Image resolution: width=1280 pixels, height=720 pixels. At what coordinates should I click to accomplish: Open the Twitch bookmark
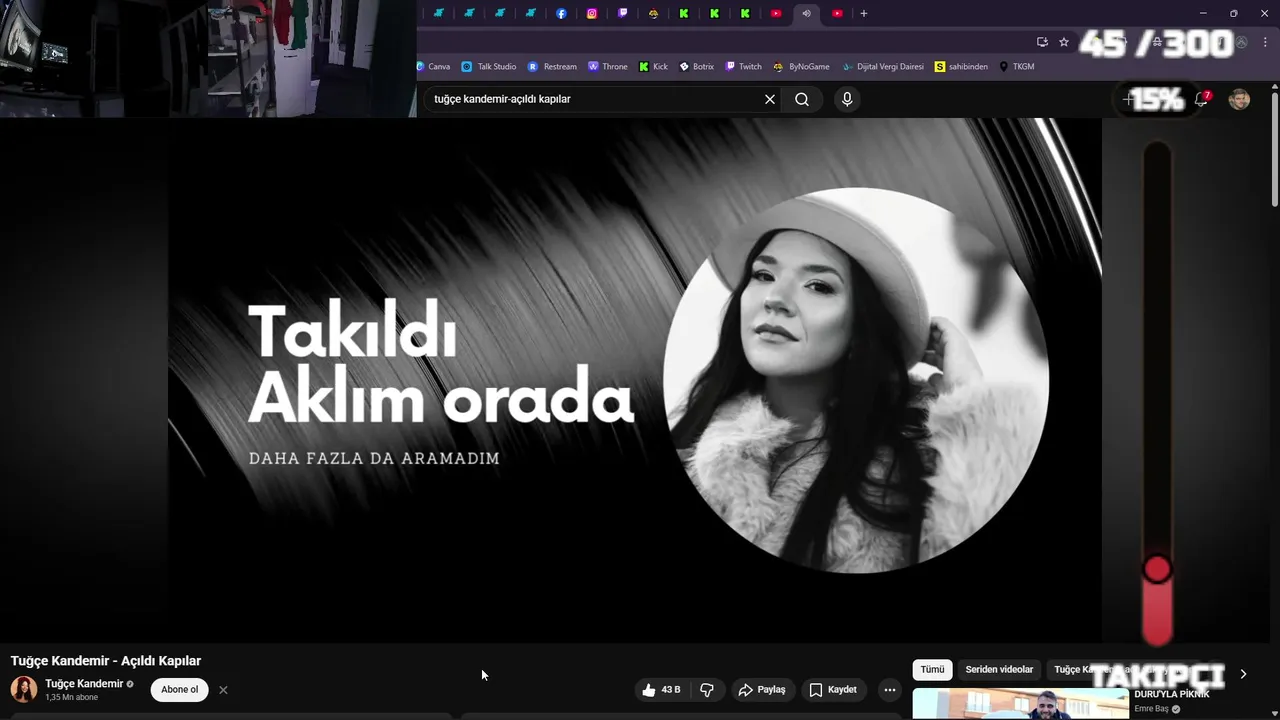pos(744,66)
